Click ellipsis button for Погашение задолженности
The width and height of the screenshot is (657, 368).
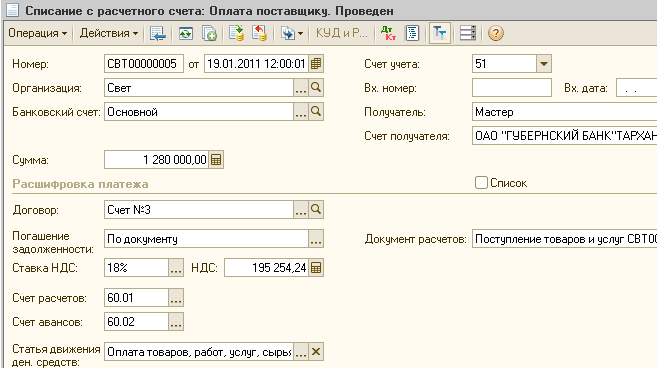point(316,238)
